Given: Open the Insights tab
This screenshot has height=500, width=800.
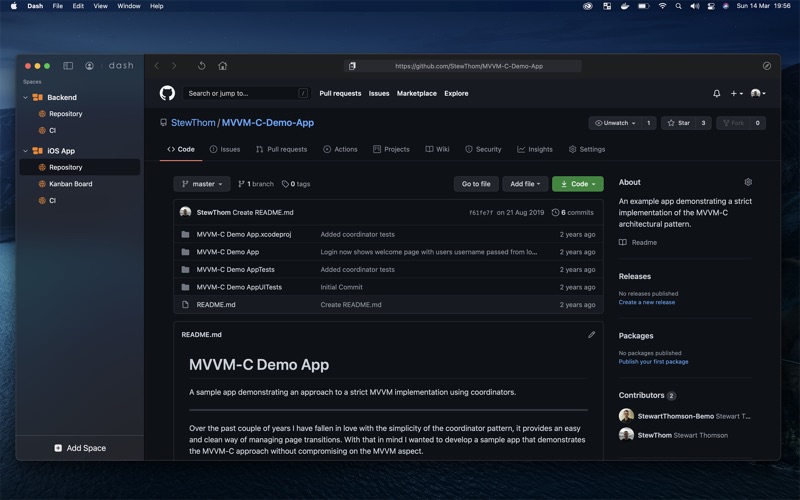Looking at the screenshot, I should (x=535, y=149).
